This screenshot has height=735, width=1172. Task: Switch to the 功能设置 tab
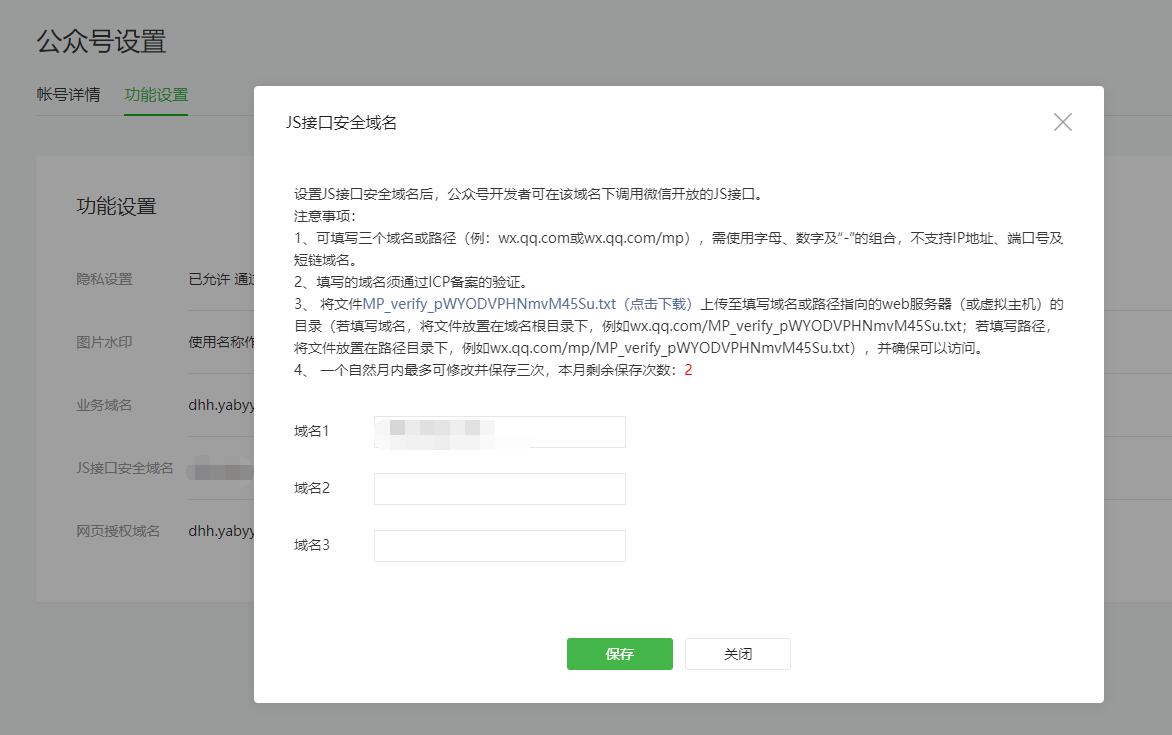[x=156, y=96]
